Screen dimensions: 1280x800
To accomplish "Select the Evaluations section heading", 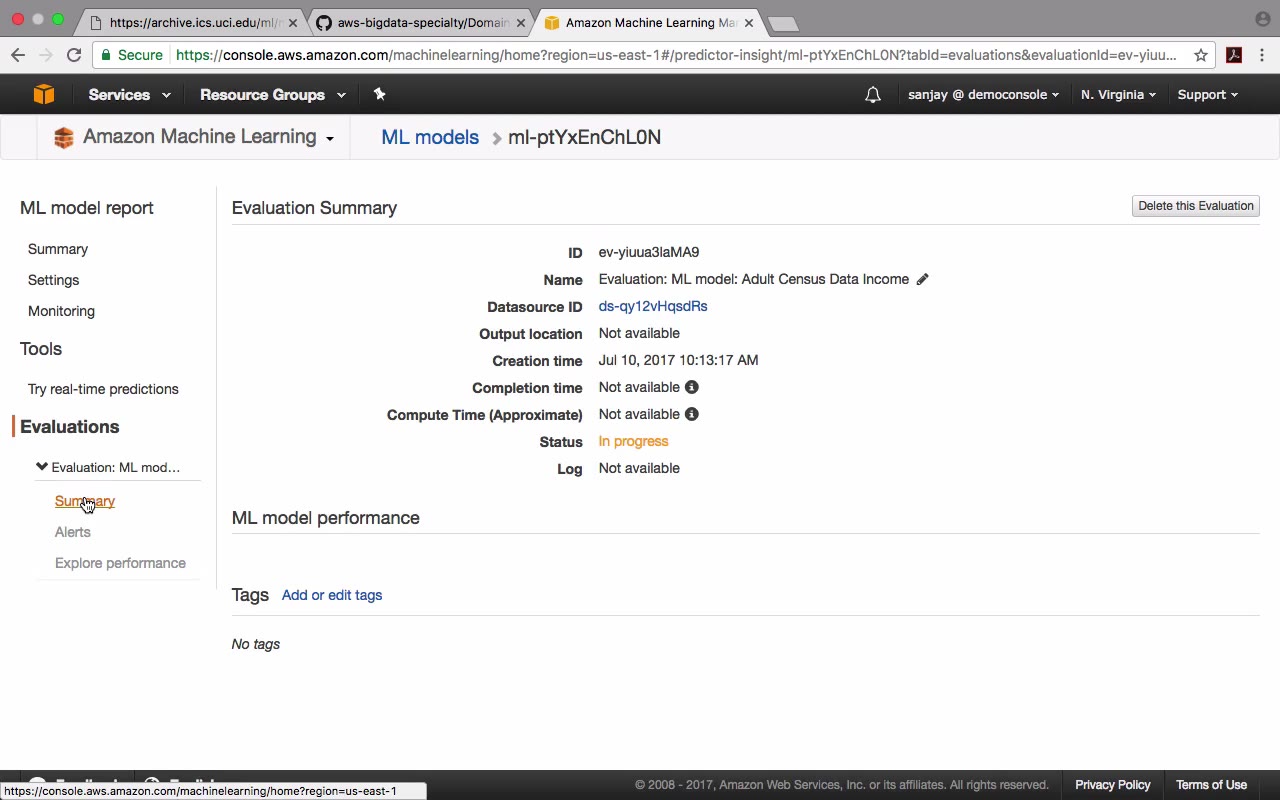I will [x=69, y=427].
